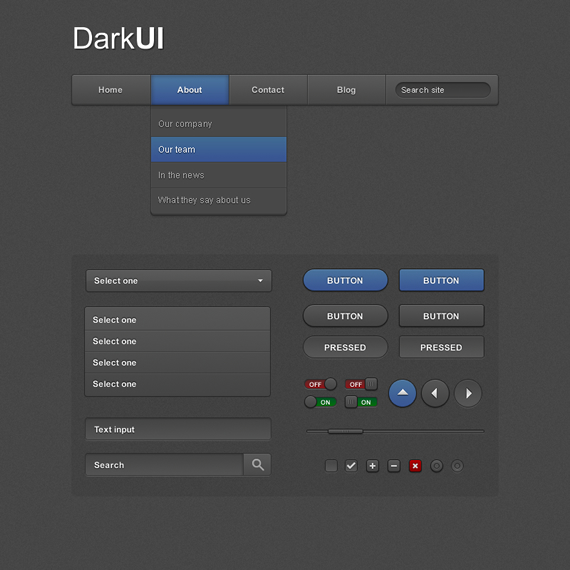Select the first radio button
Image resolution: width=570 pixels, height=570 pixels.
tap(436, 466)
